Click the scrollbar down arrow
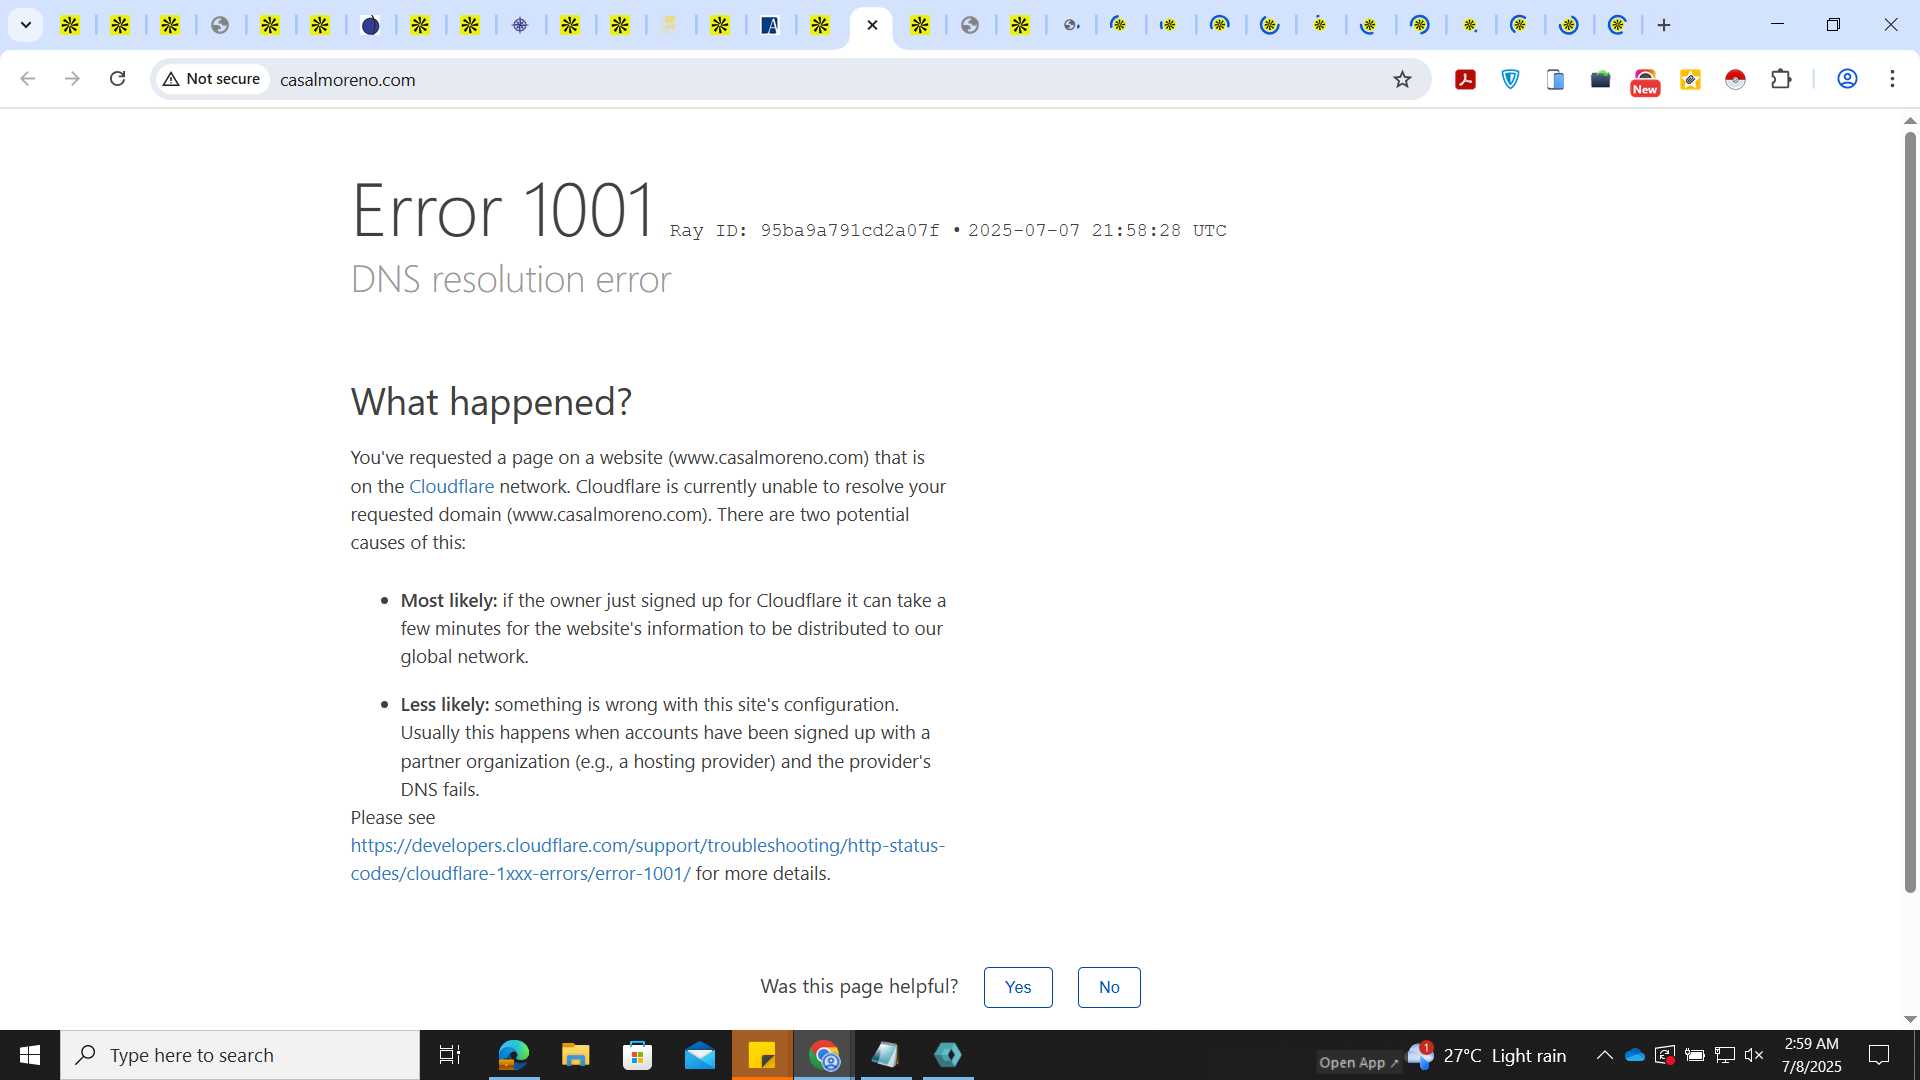Viewport: 1920px width, 1080px height. 1910,1019
